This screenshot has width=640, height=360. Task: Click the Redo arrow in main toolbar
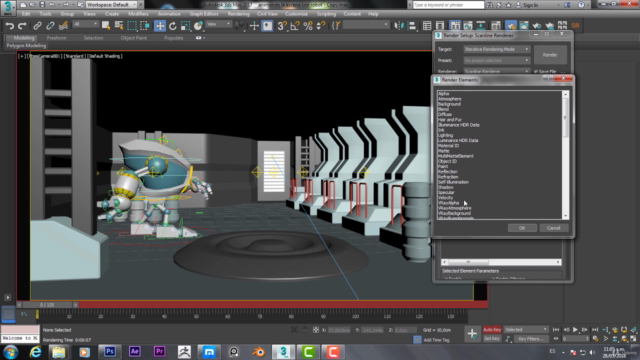(x=22, y=26)
